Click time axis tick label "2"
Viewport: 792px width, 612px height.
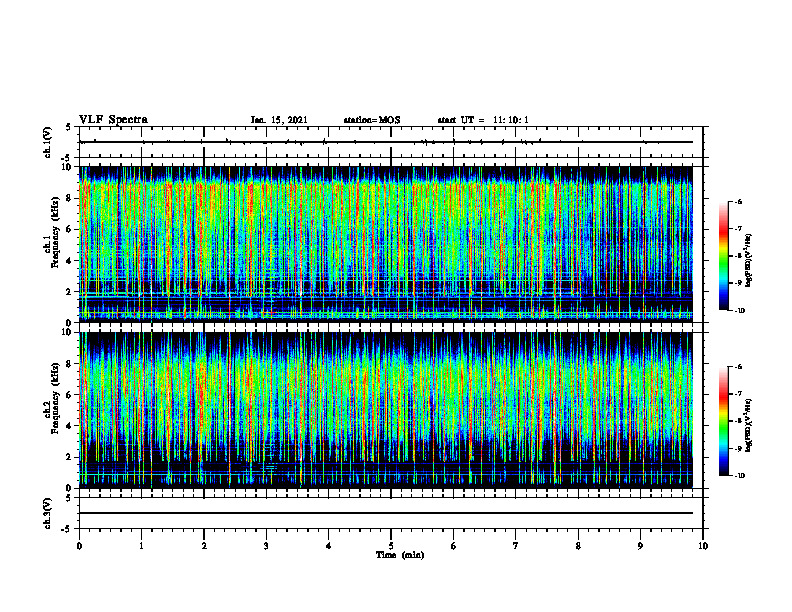(204, 546)
